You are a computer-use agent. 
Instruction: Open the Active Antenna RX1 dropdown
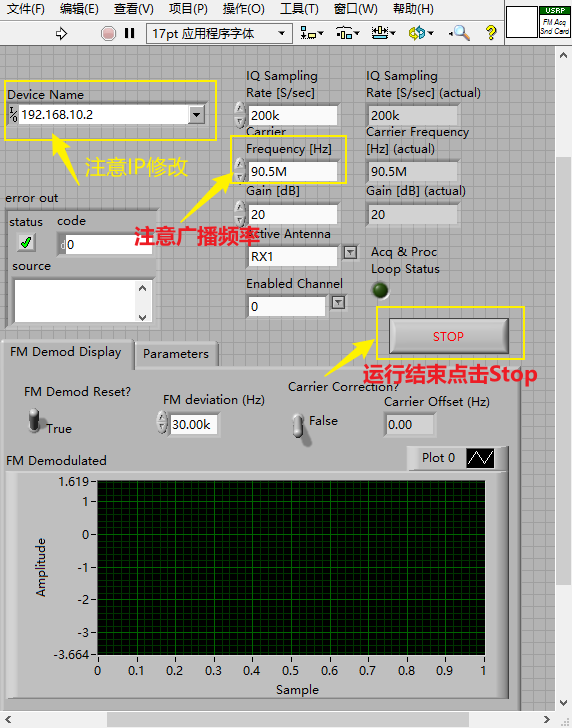(x=350, y=252)
